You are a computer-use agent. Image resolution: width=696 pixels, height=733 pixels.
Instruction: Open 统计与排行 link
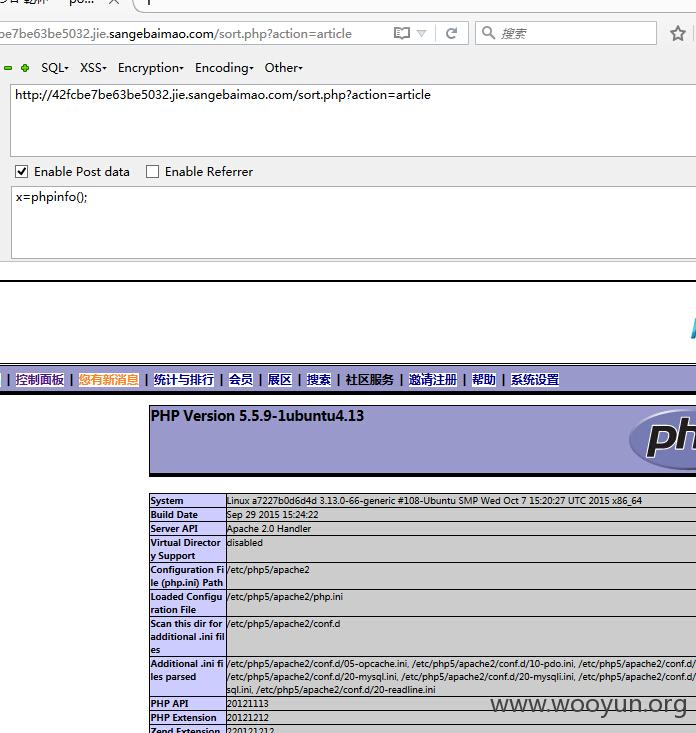pos(184,380)
